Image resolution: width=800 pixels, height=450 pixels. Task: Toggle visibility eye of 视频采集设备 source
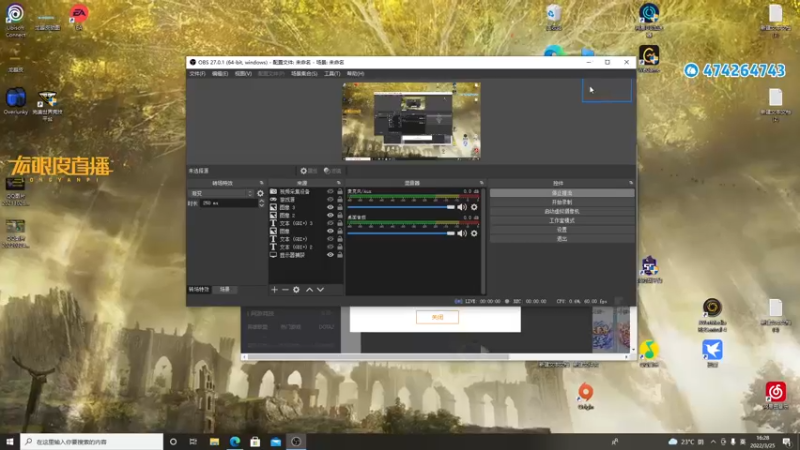tap(330, 191)
